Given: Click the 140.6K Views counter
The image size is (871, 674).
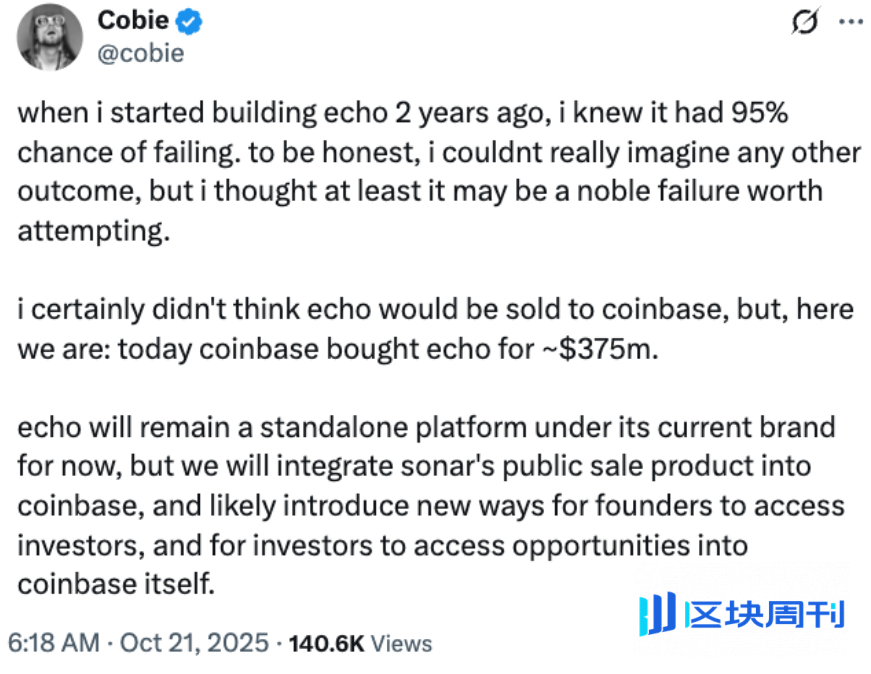Looking at the screenshot, I should coord(360,642).
